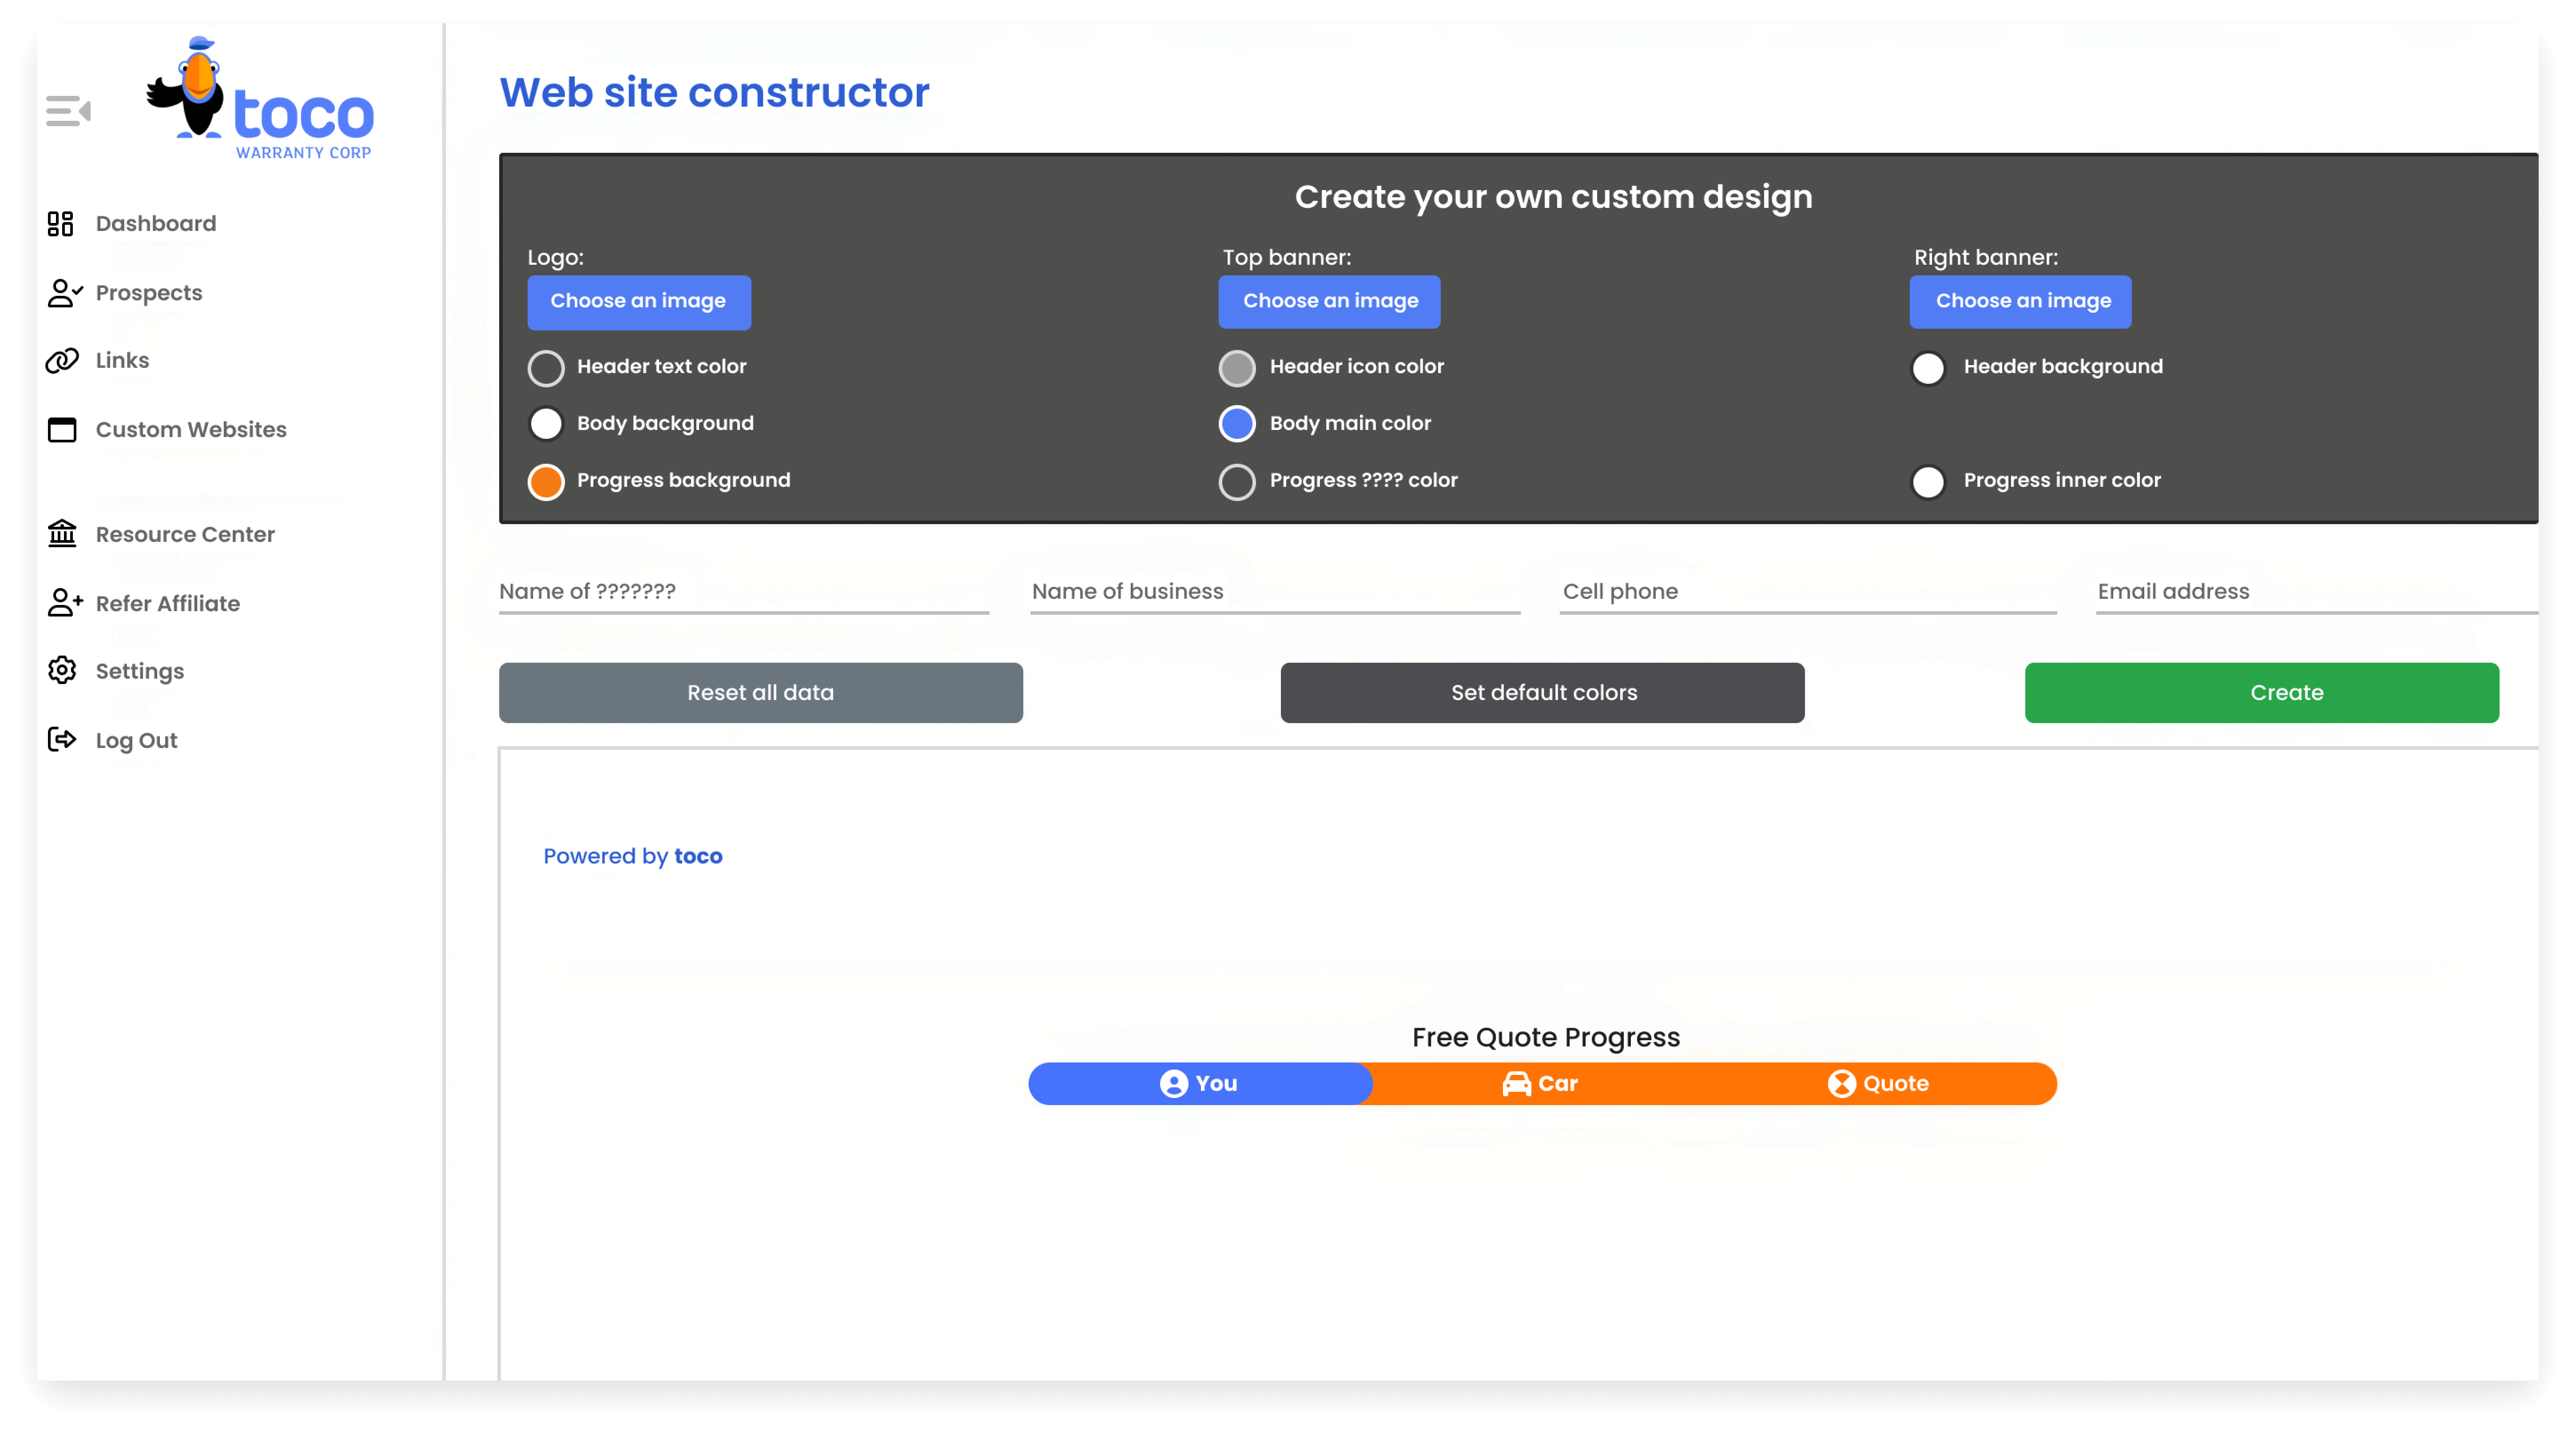2576x1432 pixels.
Task: Click the Prospects person icon
Action: (64, 293)
